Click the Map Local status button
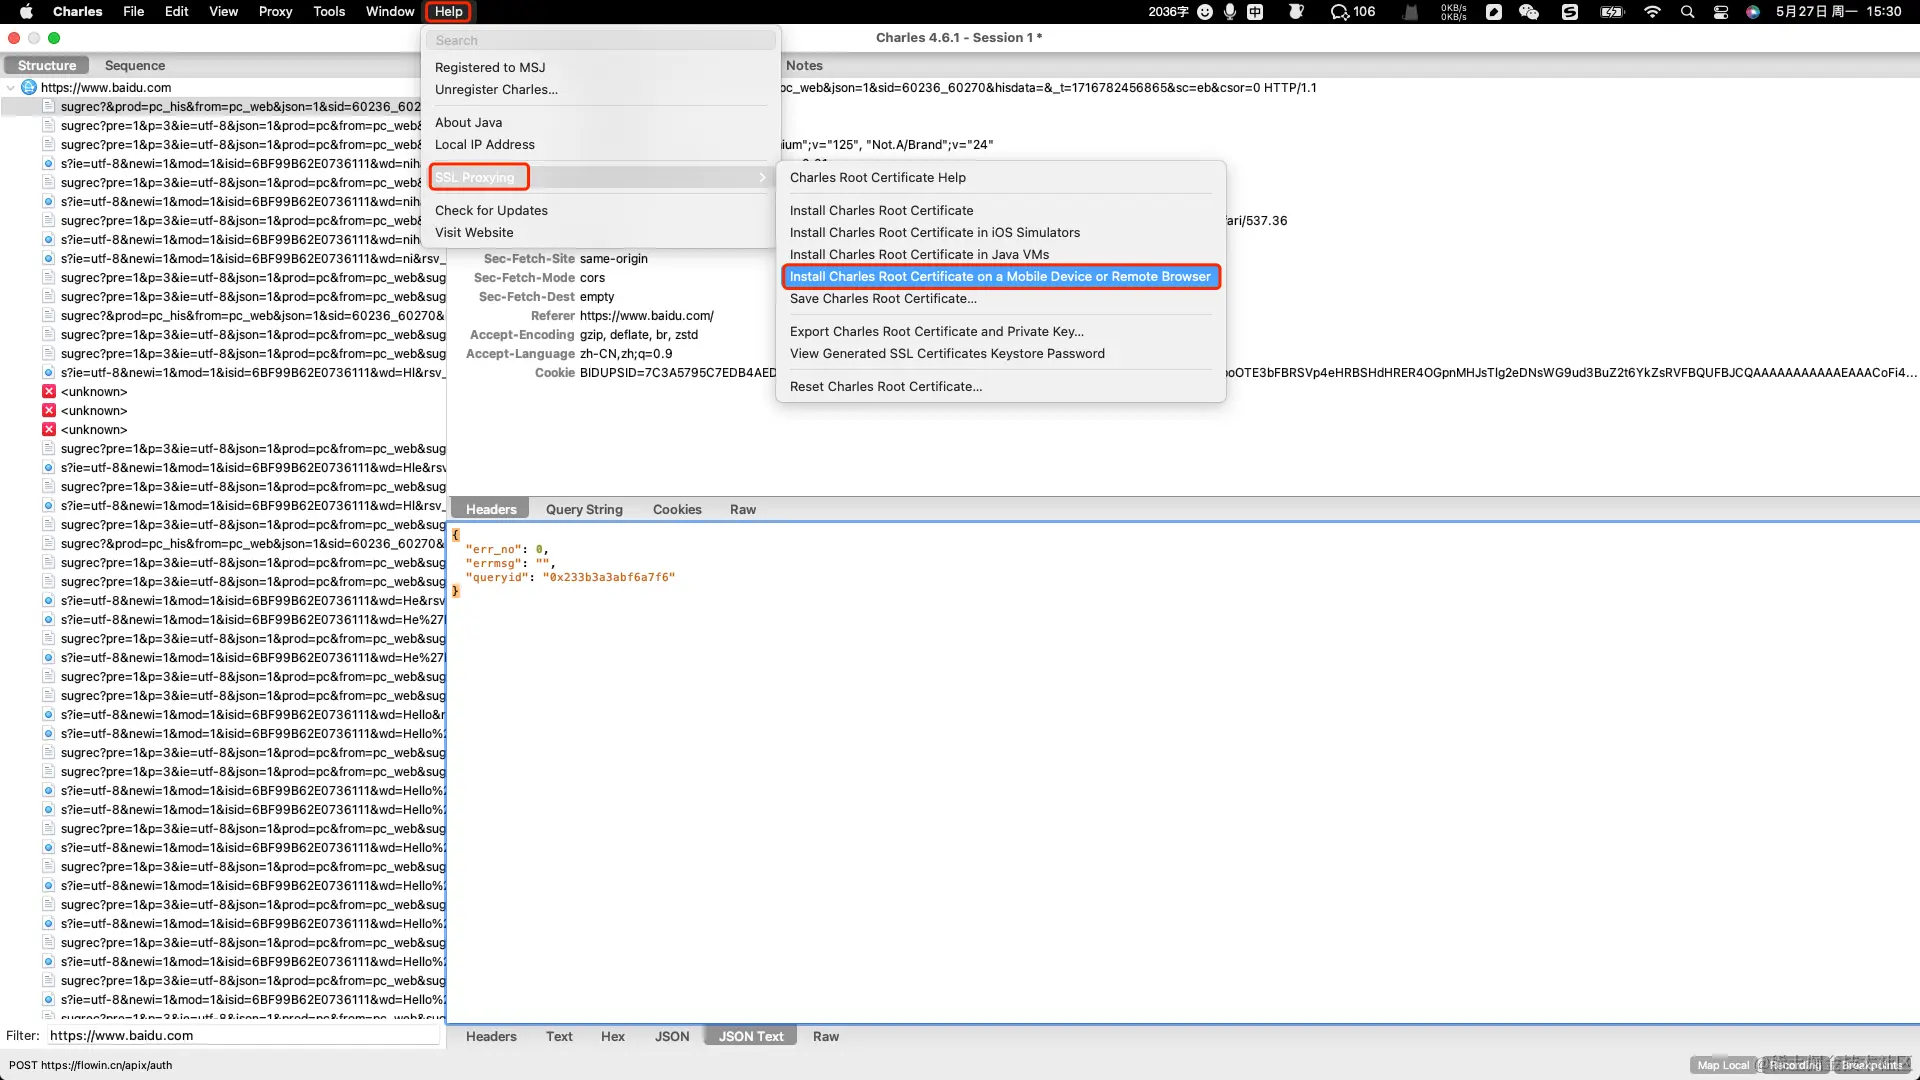Viewport: 1920px width, 1080px height. coord(1723,1066)
